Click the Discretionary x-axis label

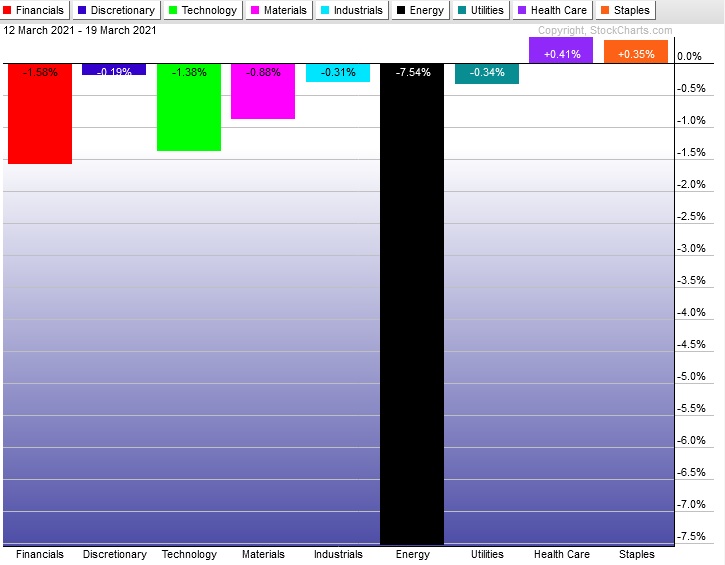coord(115,554)
